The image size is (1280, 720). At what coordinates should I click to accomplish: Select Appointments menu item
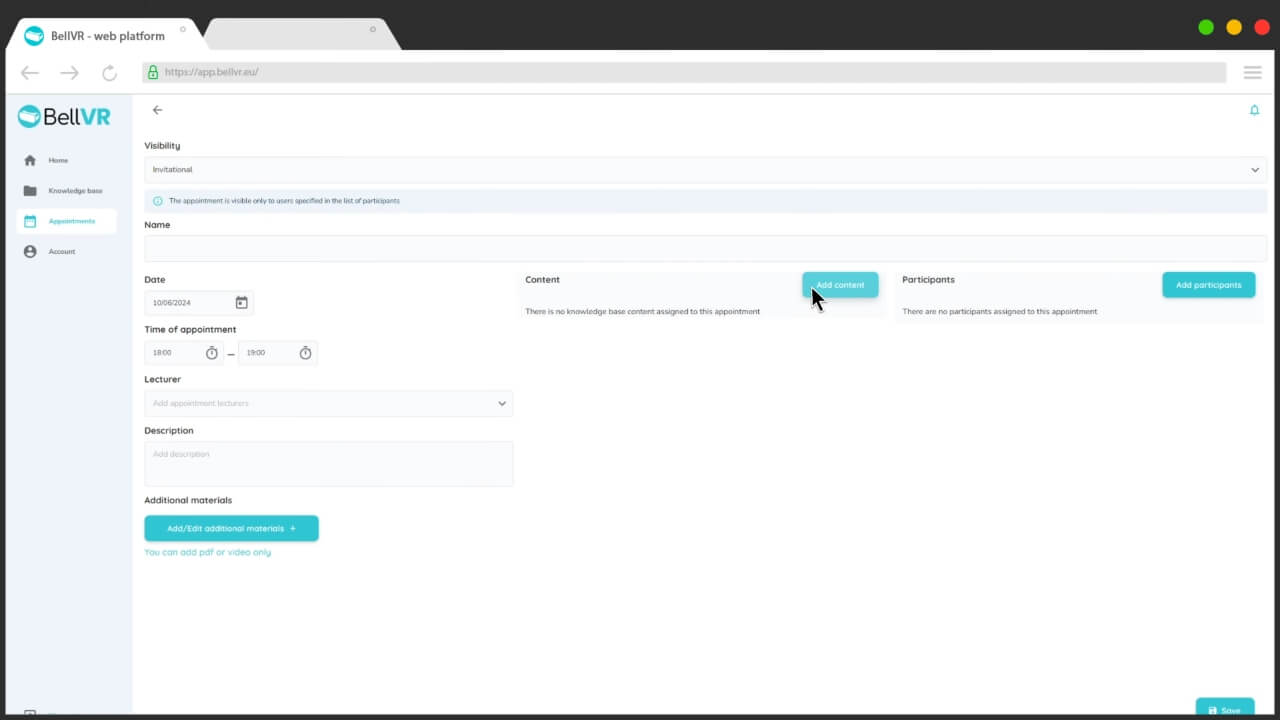(66, 221)
